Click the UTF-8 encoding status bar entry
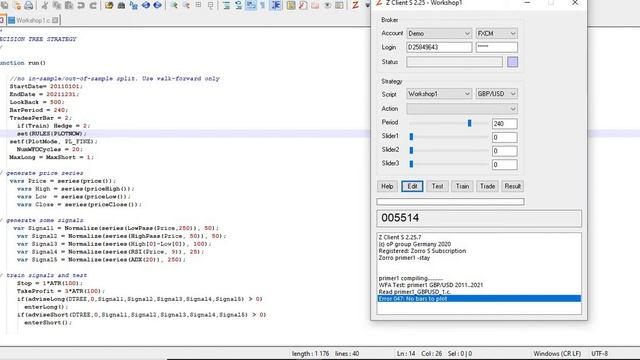Screen dimensions: 640x360 600,353
